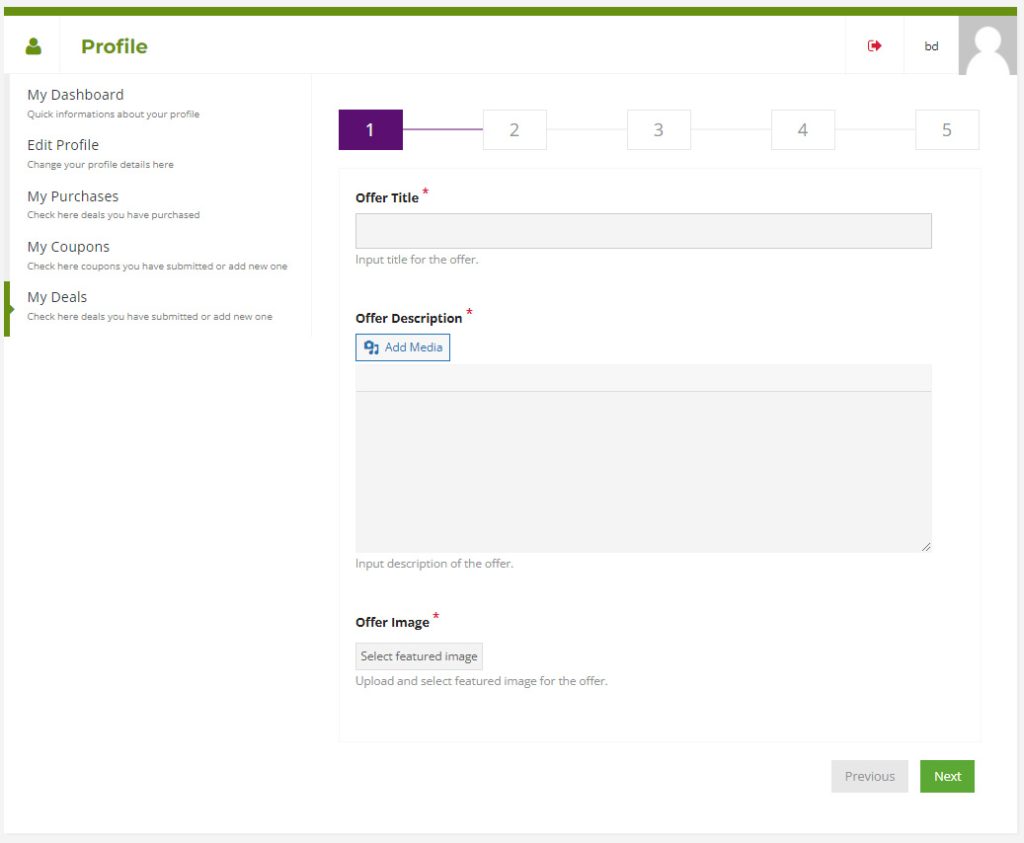1024x843 pixels.
Task: Select My Coupons in sidebar
Action: pyautogui.click(x=69, y=247)
